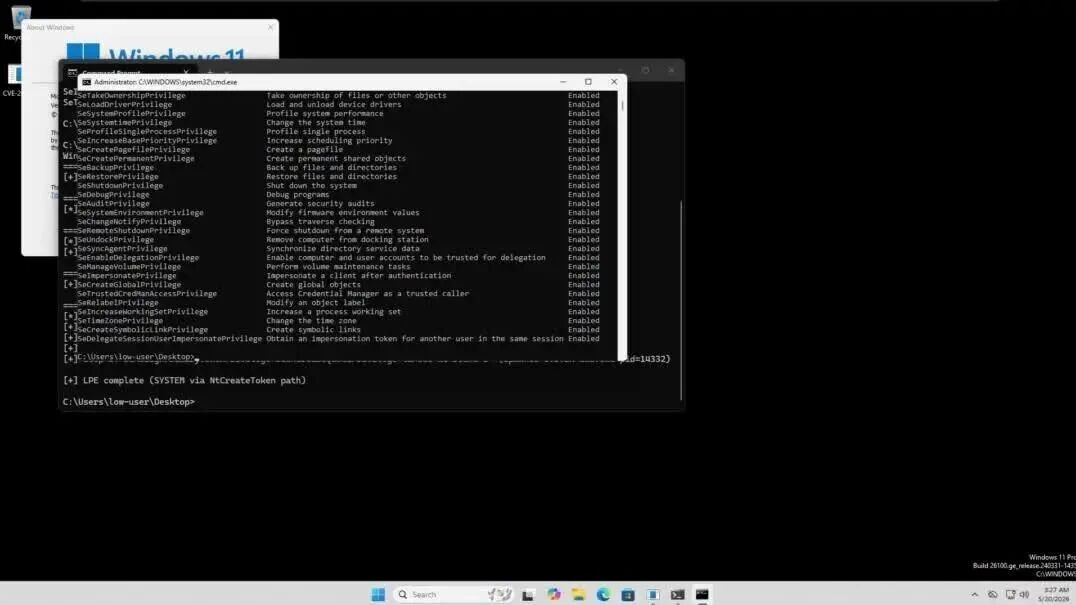Click the bottom prompt in background Terminal
This screenshot has height=605, width=1076.
click(129, 402)
